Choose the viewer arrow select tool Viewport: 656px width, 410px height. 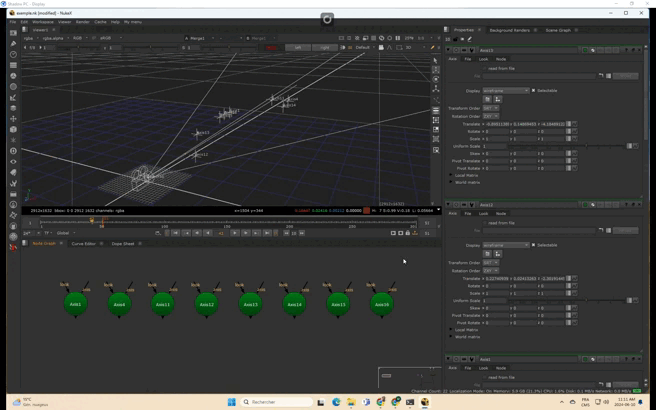coord(436,60)
